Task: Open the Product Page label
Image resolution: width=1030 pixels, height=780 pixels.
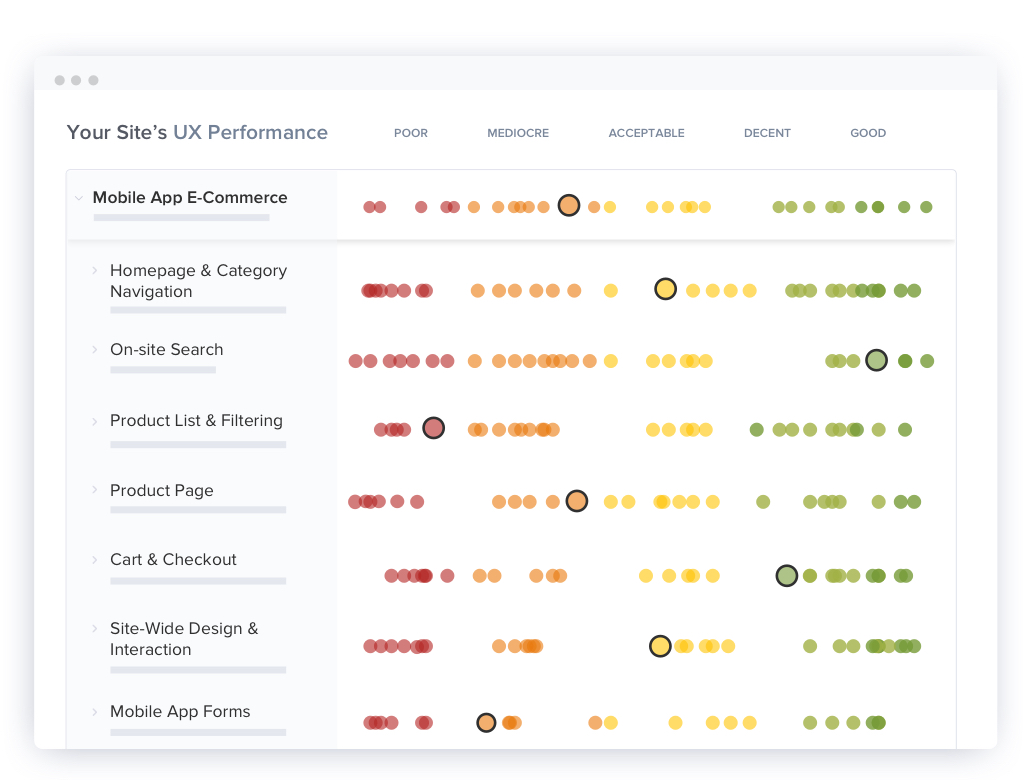Action: (161, 491)
